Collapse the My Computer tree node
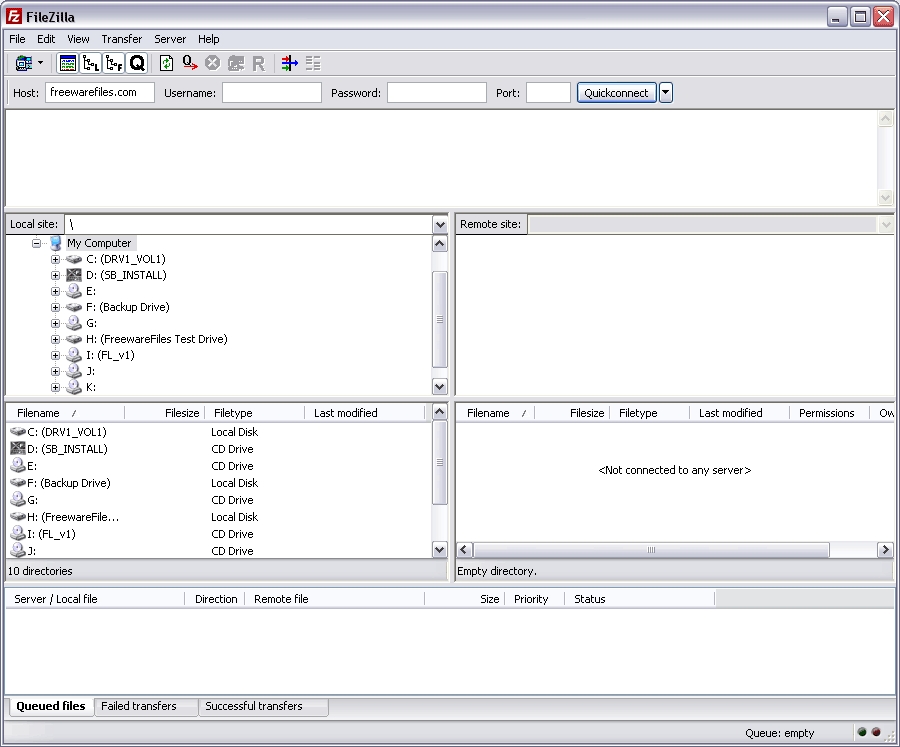Viewport: 900px width, 747px height. point(37,243)
